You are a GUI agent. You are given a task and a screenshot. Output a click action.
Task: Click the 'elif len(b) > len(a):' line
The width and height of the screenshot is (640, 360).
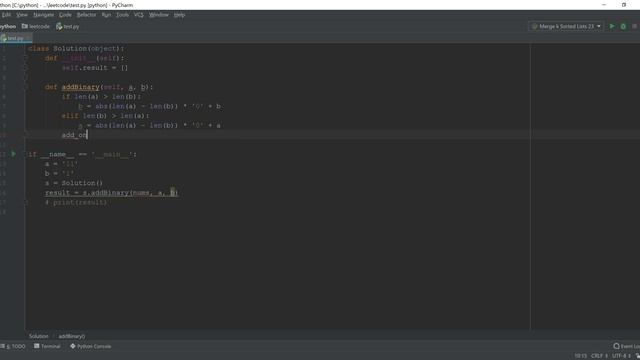point(105,116)
